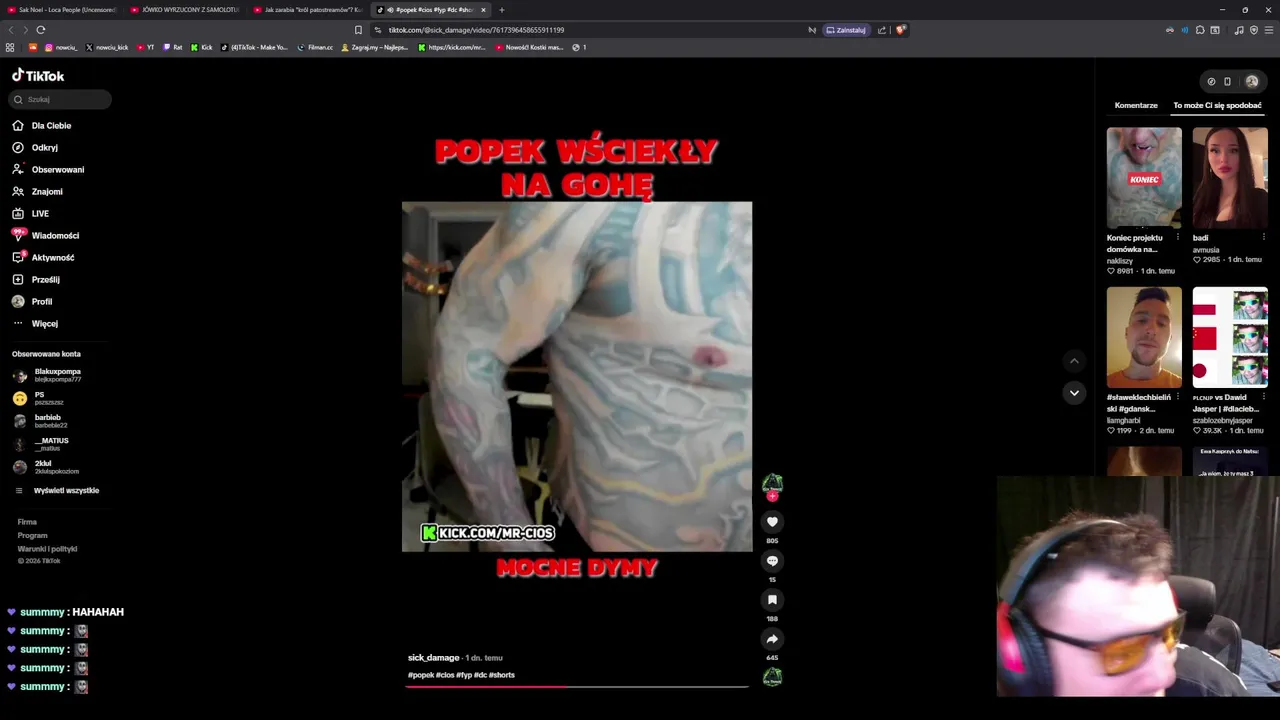Open #sławeklechbieliński video thumbnail

(1144, 338)
